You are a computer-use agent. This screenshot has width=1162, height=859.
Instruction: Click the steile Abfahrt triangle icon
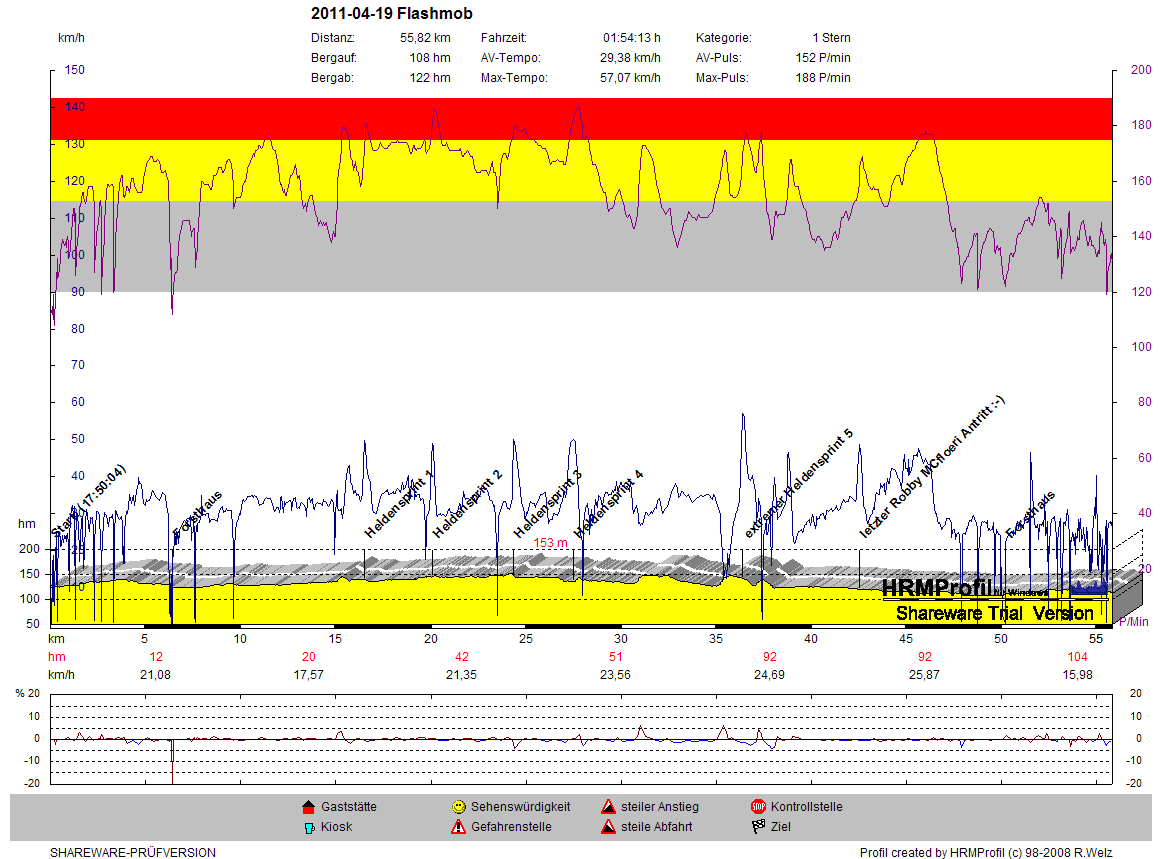tap(608, 827)
